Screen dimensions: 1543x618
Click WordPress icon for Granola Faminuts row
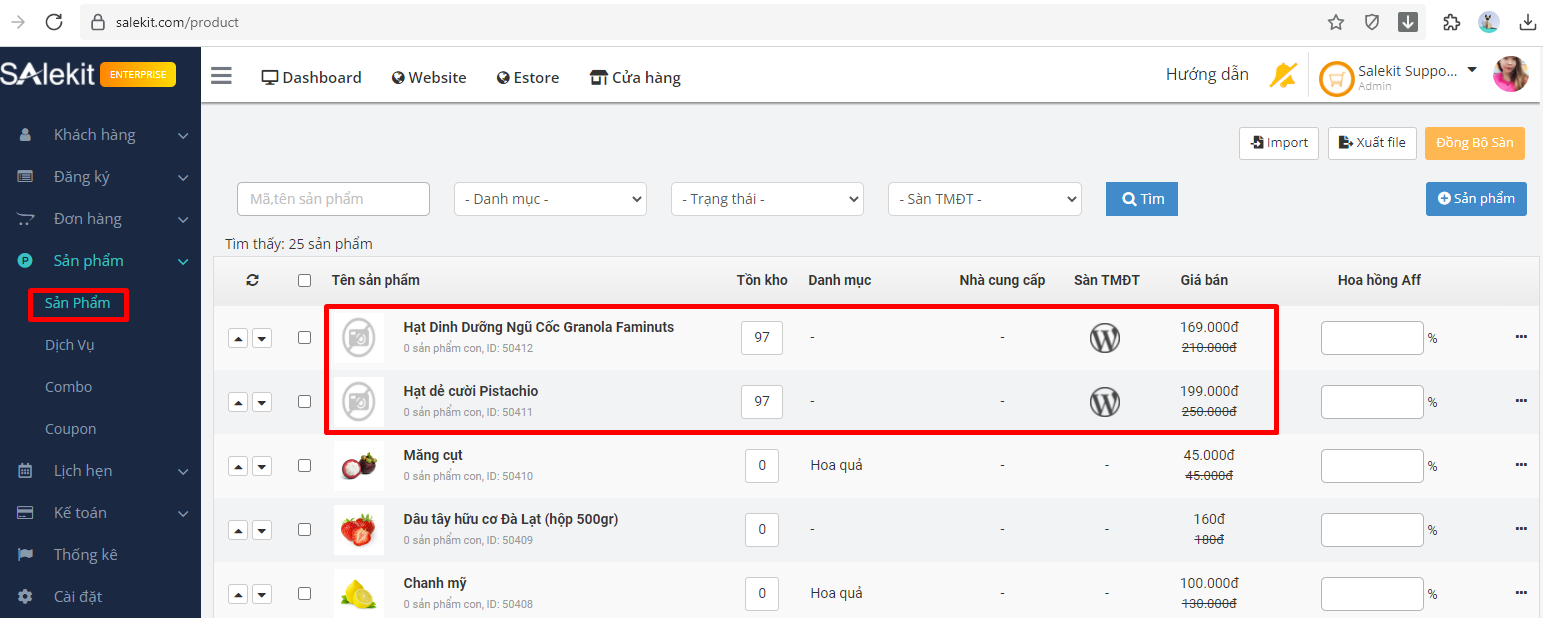(1104, 338)
